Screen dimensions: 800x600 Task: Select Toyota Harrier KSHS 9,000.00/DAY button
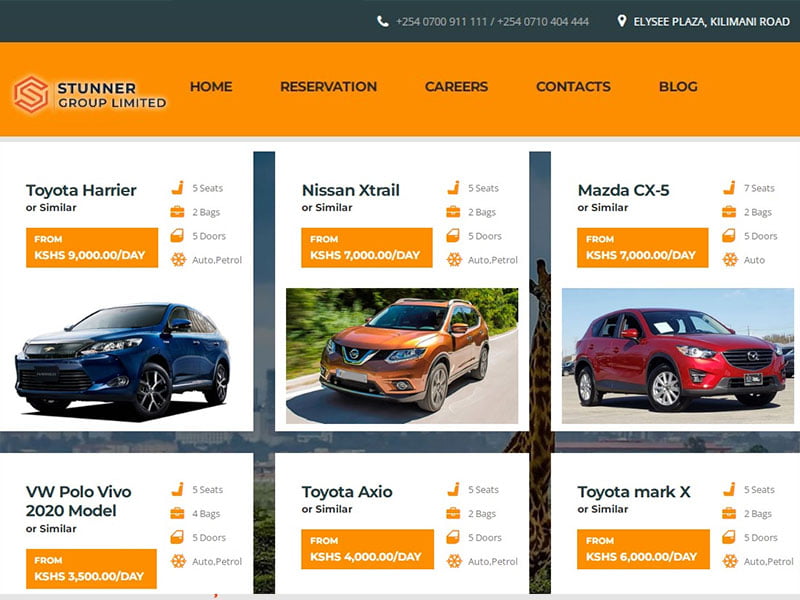pyautogui.click(x=92, y=247)
